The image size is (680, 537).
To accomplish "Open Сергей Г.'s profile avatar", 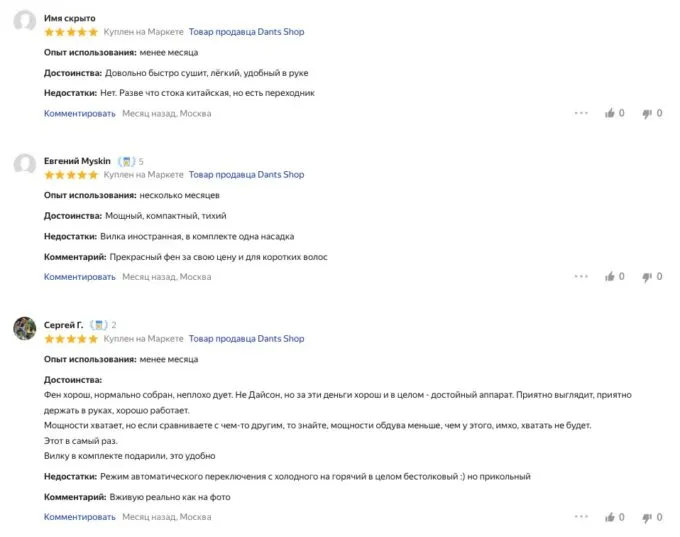I will 25,329.
